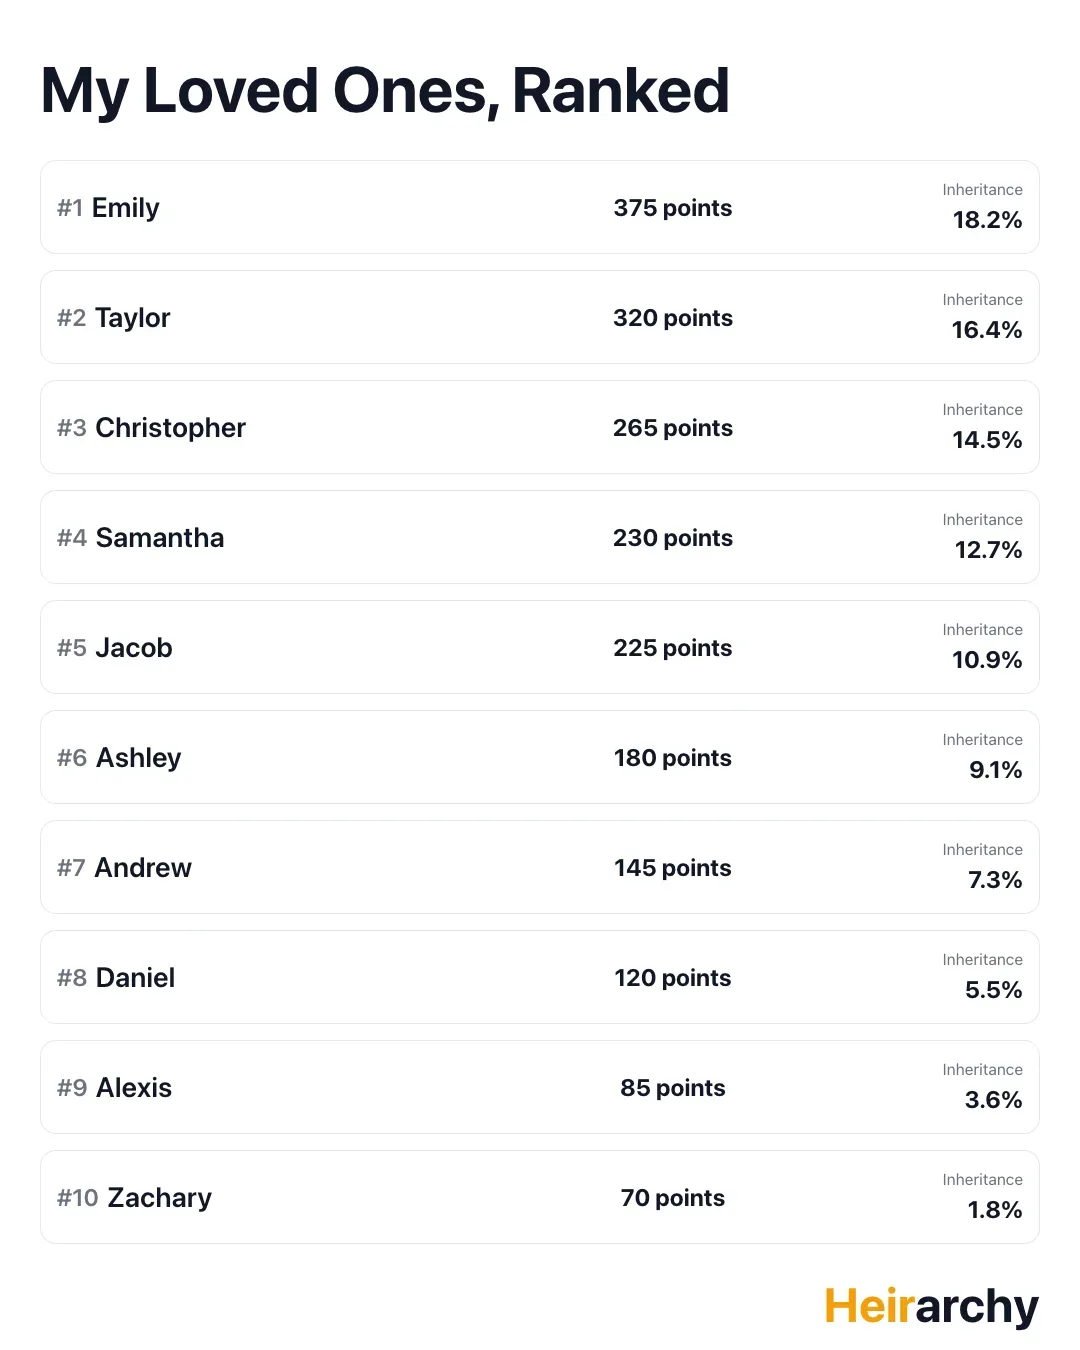1080x1350 pixels.
Task: Click Daniel's 120 points score
Action: click(x=672, y=978)
